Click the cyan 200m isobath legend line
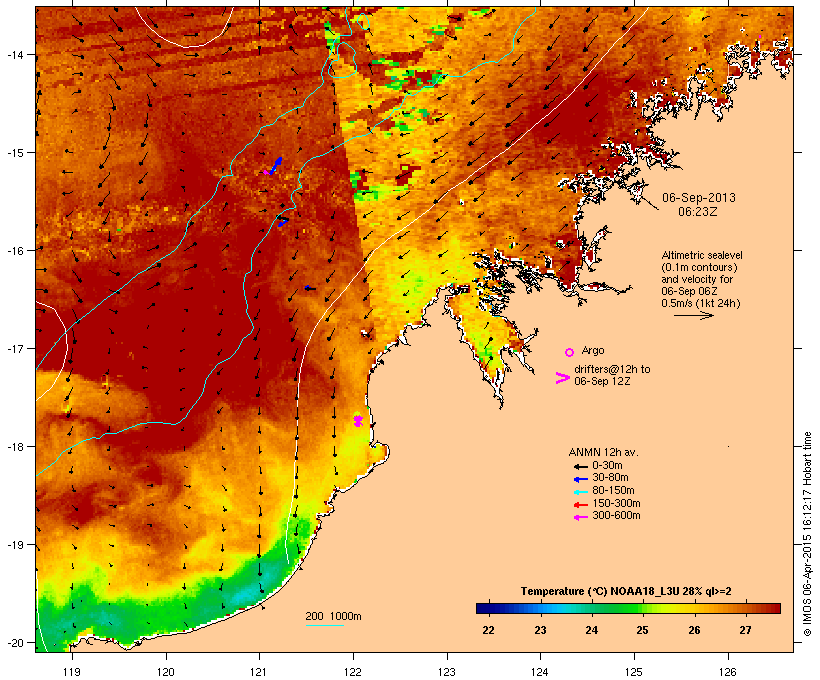This screenshot has width=820, height=680. pos(324,625)
